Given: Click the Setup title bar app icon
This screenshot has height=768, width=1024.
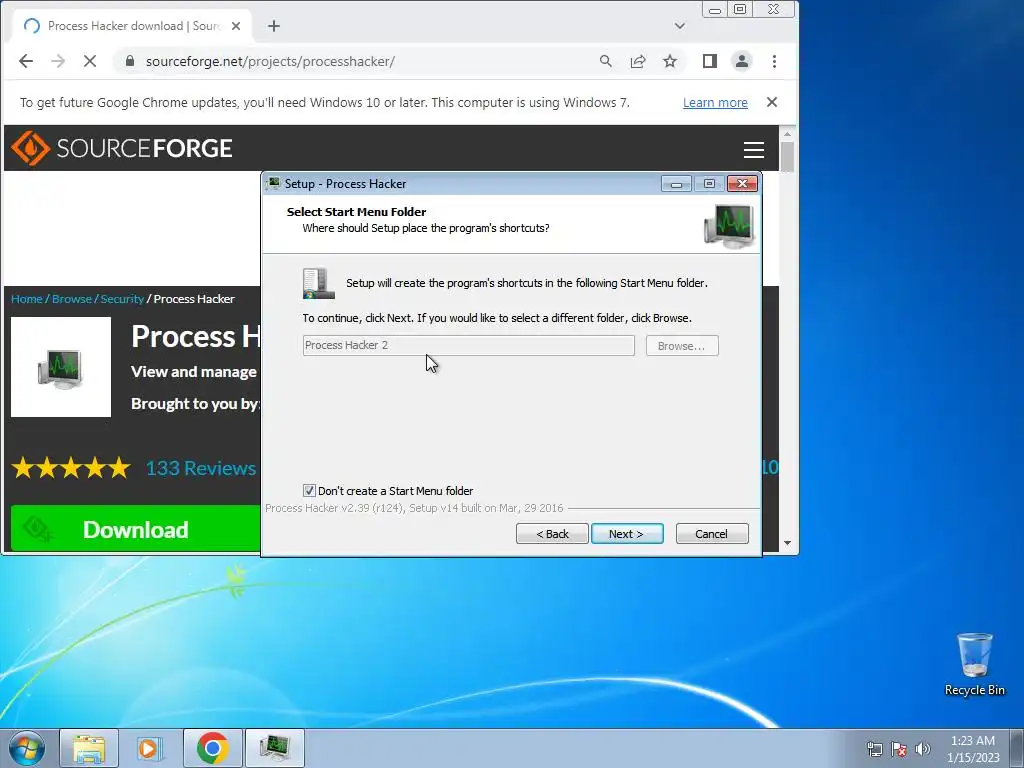Looking at the screenshot, I should [x=274, y=184].
